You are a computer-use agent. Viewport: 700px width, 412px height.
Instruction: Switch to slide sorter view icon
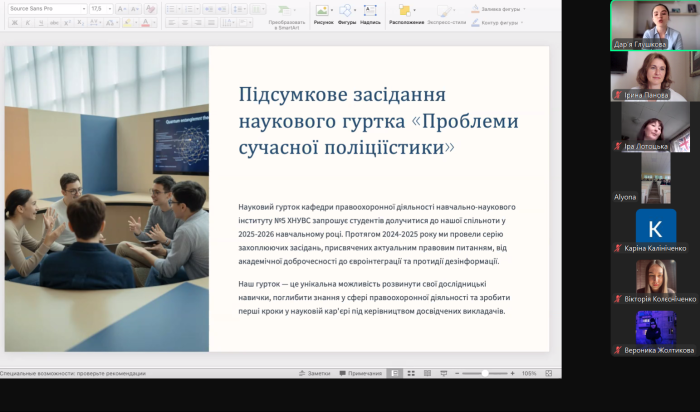[x=412, y=373]
